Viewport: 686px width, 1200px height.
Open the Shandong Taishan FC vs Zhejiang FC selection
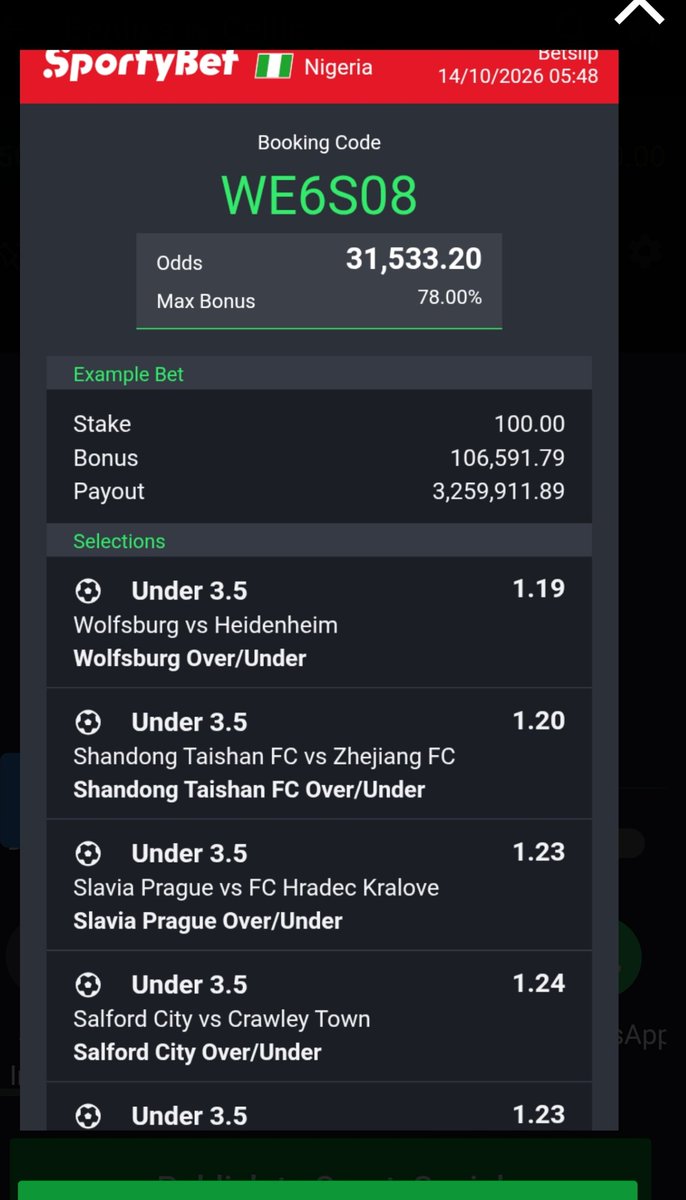[319, 754]
